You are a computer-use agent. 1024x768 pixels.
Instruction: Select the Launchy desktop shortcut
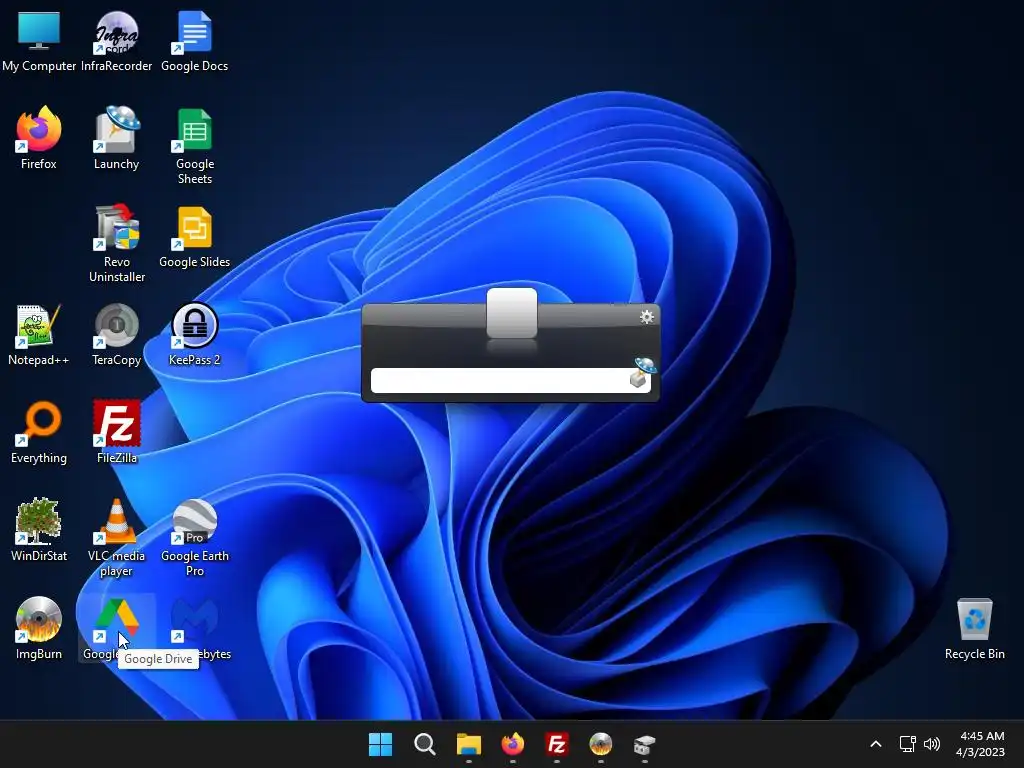(x=116, y=138)
